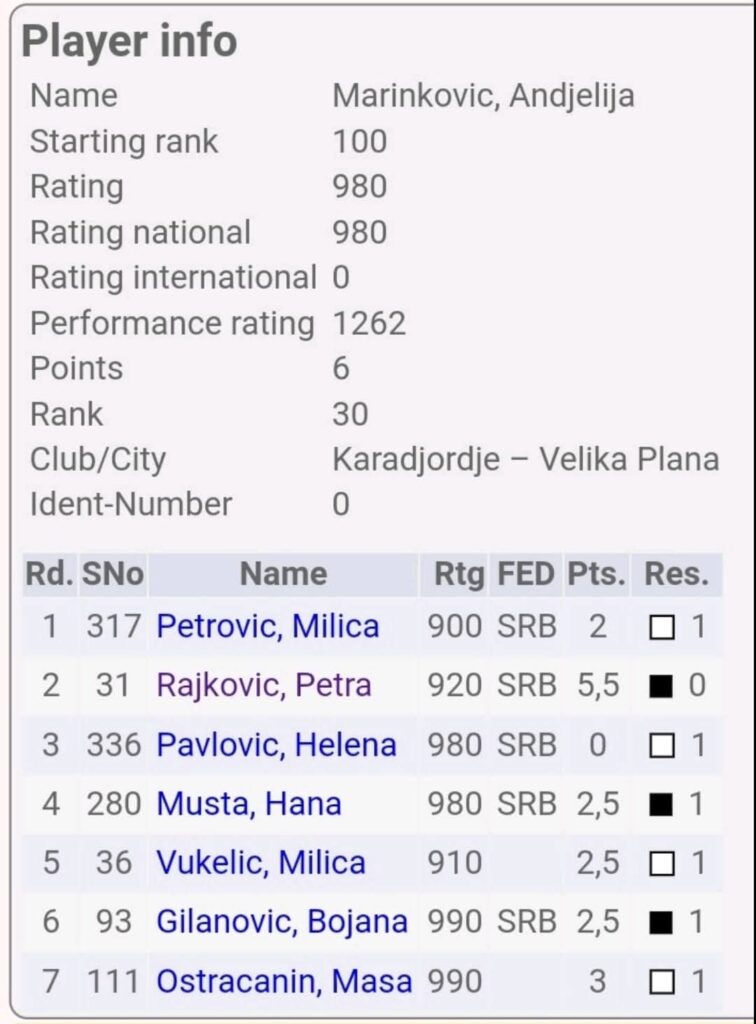Image resolution: width=756 pixels, height=1024 pixels.
Task: Open Gilanovic, Bojana player link
Action: [281, 922]
